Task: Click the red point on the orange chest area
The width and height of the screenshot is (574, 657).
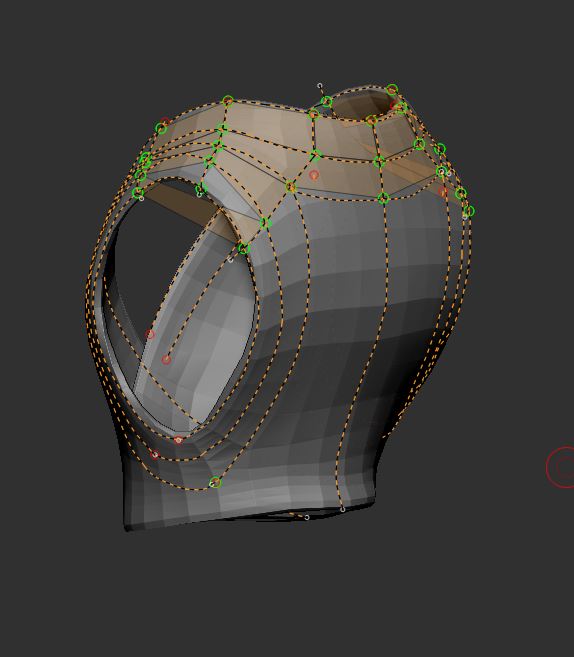Action: (314, 174)
